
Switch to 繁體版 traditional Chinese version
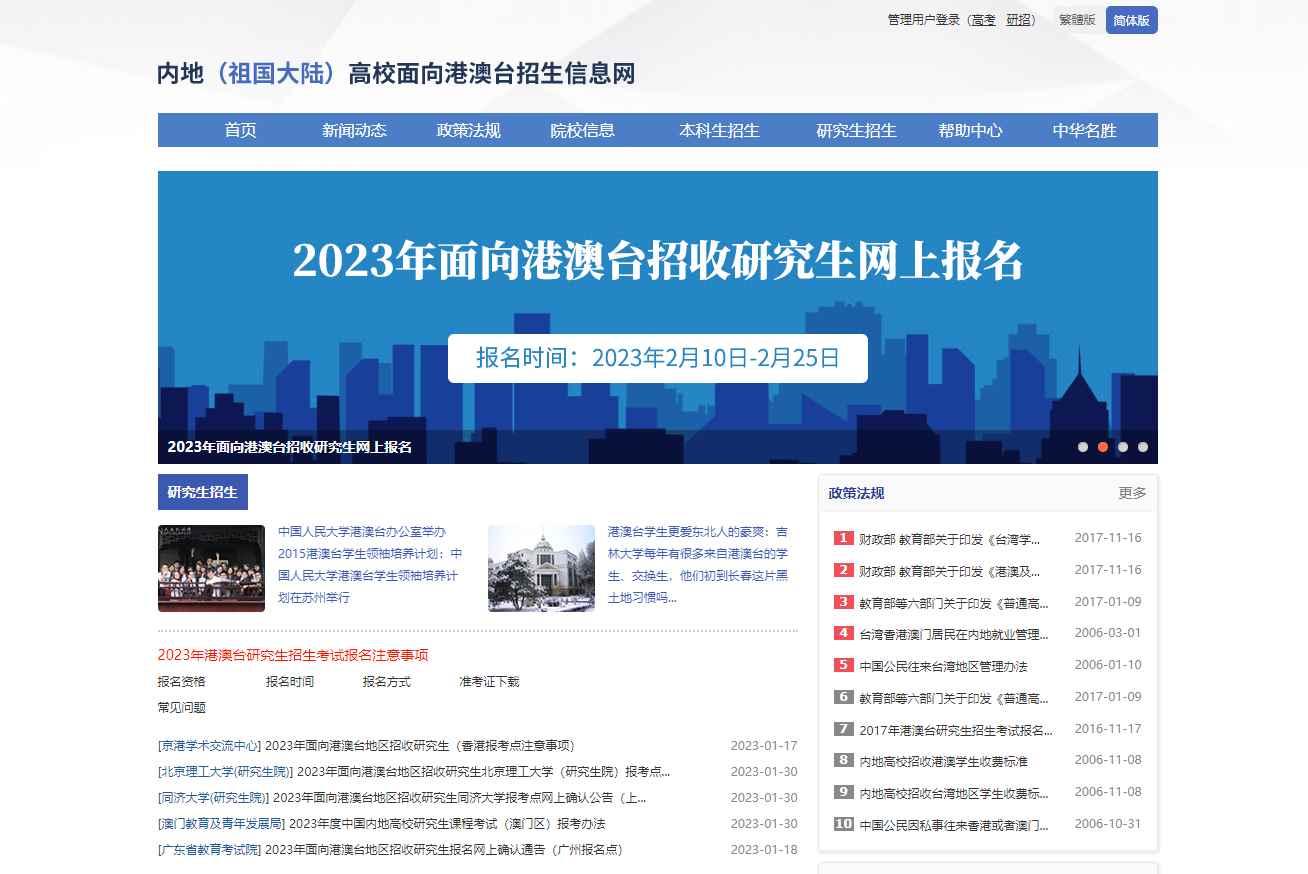(1077, 20)
